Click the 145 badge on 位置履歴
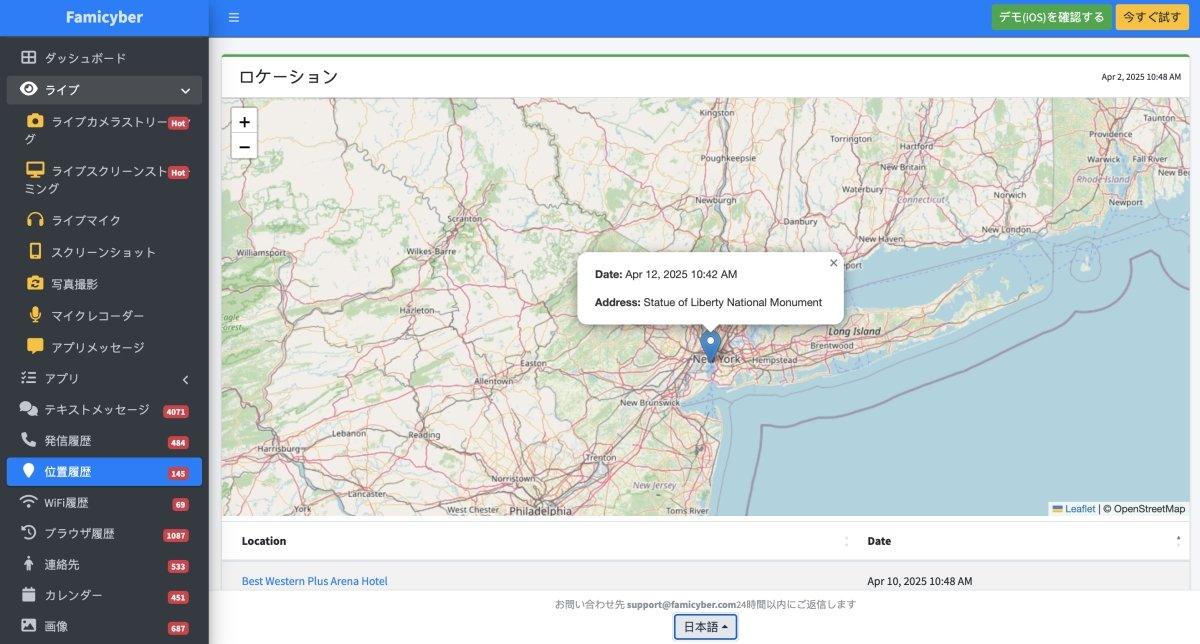Screen dimensions: 1200x644 178,474
